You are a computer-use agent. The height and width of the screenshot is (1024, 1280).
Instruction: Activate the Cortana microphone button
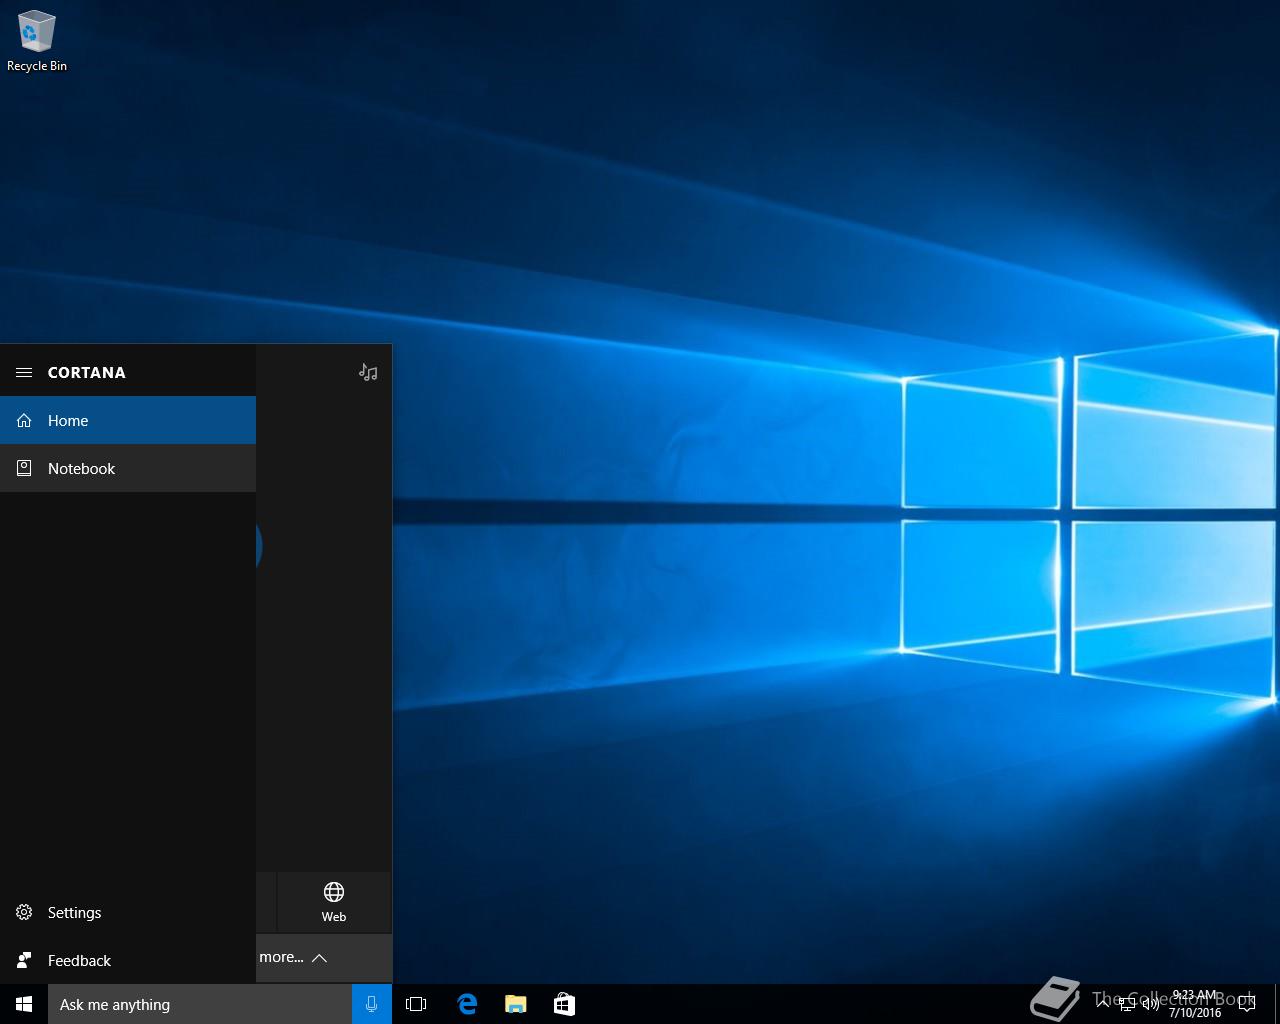[x=371, y=1004]
